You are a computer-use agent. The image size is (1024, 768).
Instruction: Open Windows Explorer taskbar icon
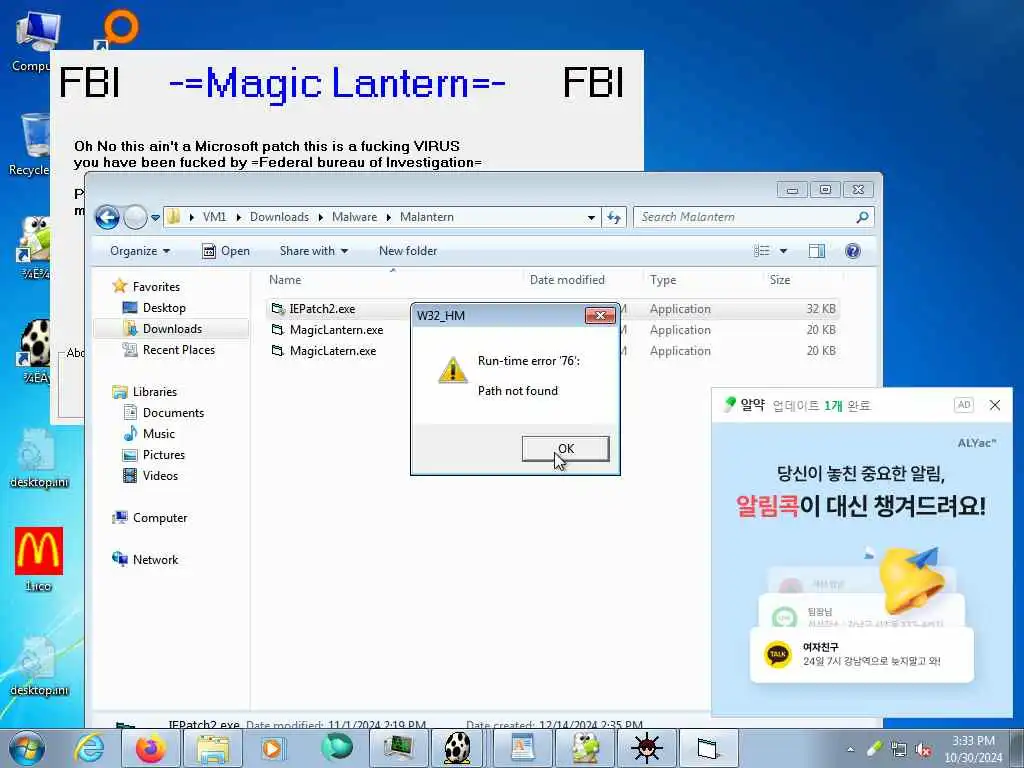pyautogui.click(x=213, y=748)
